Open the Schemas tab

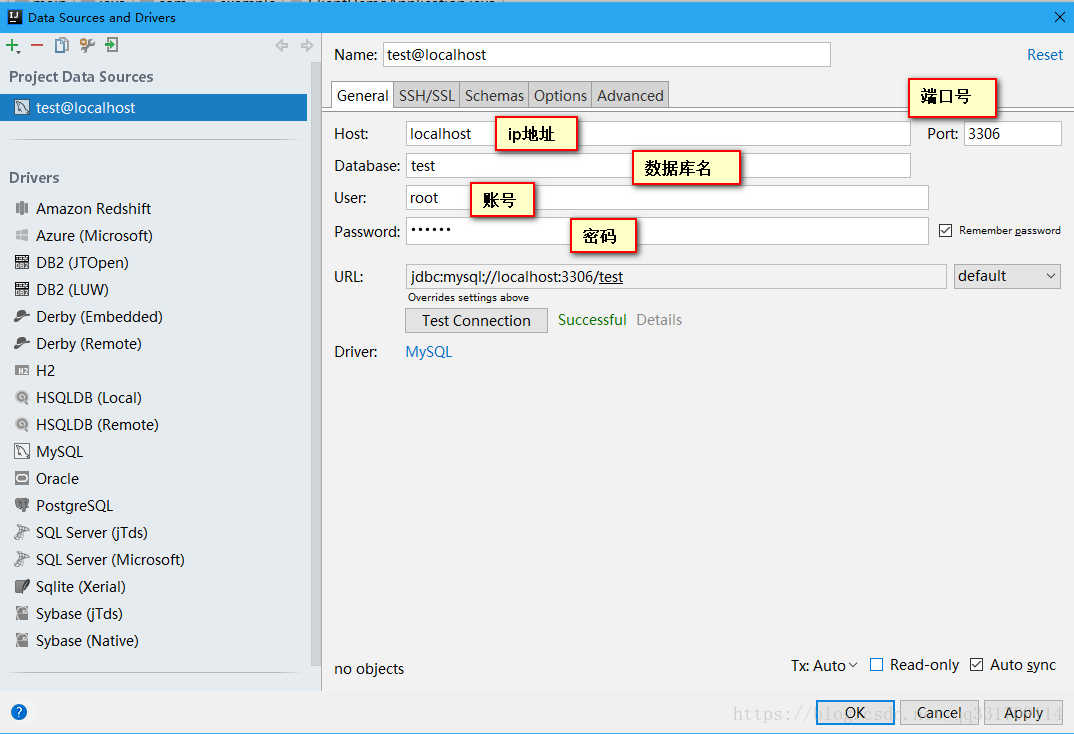click(x=494, y=95)
